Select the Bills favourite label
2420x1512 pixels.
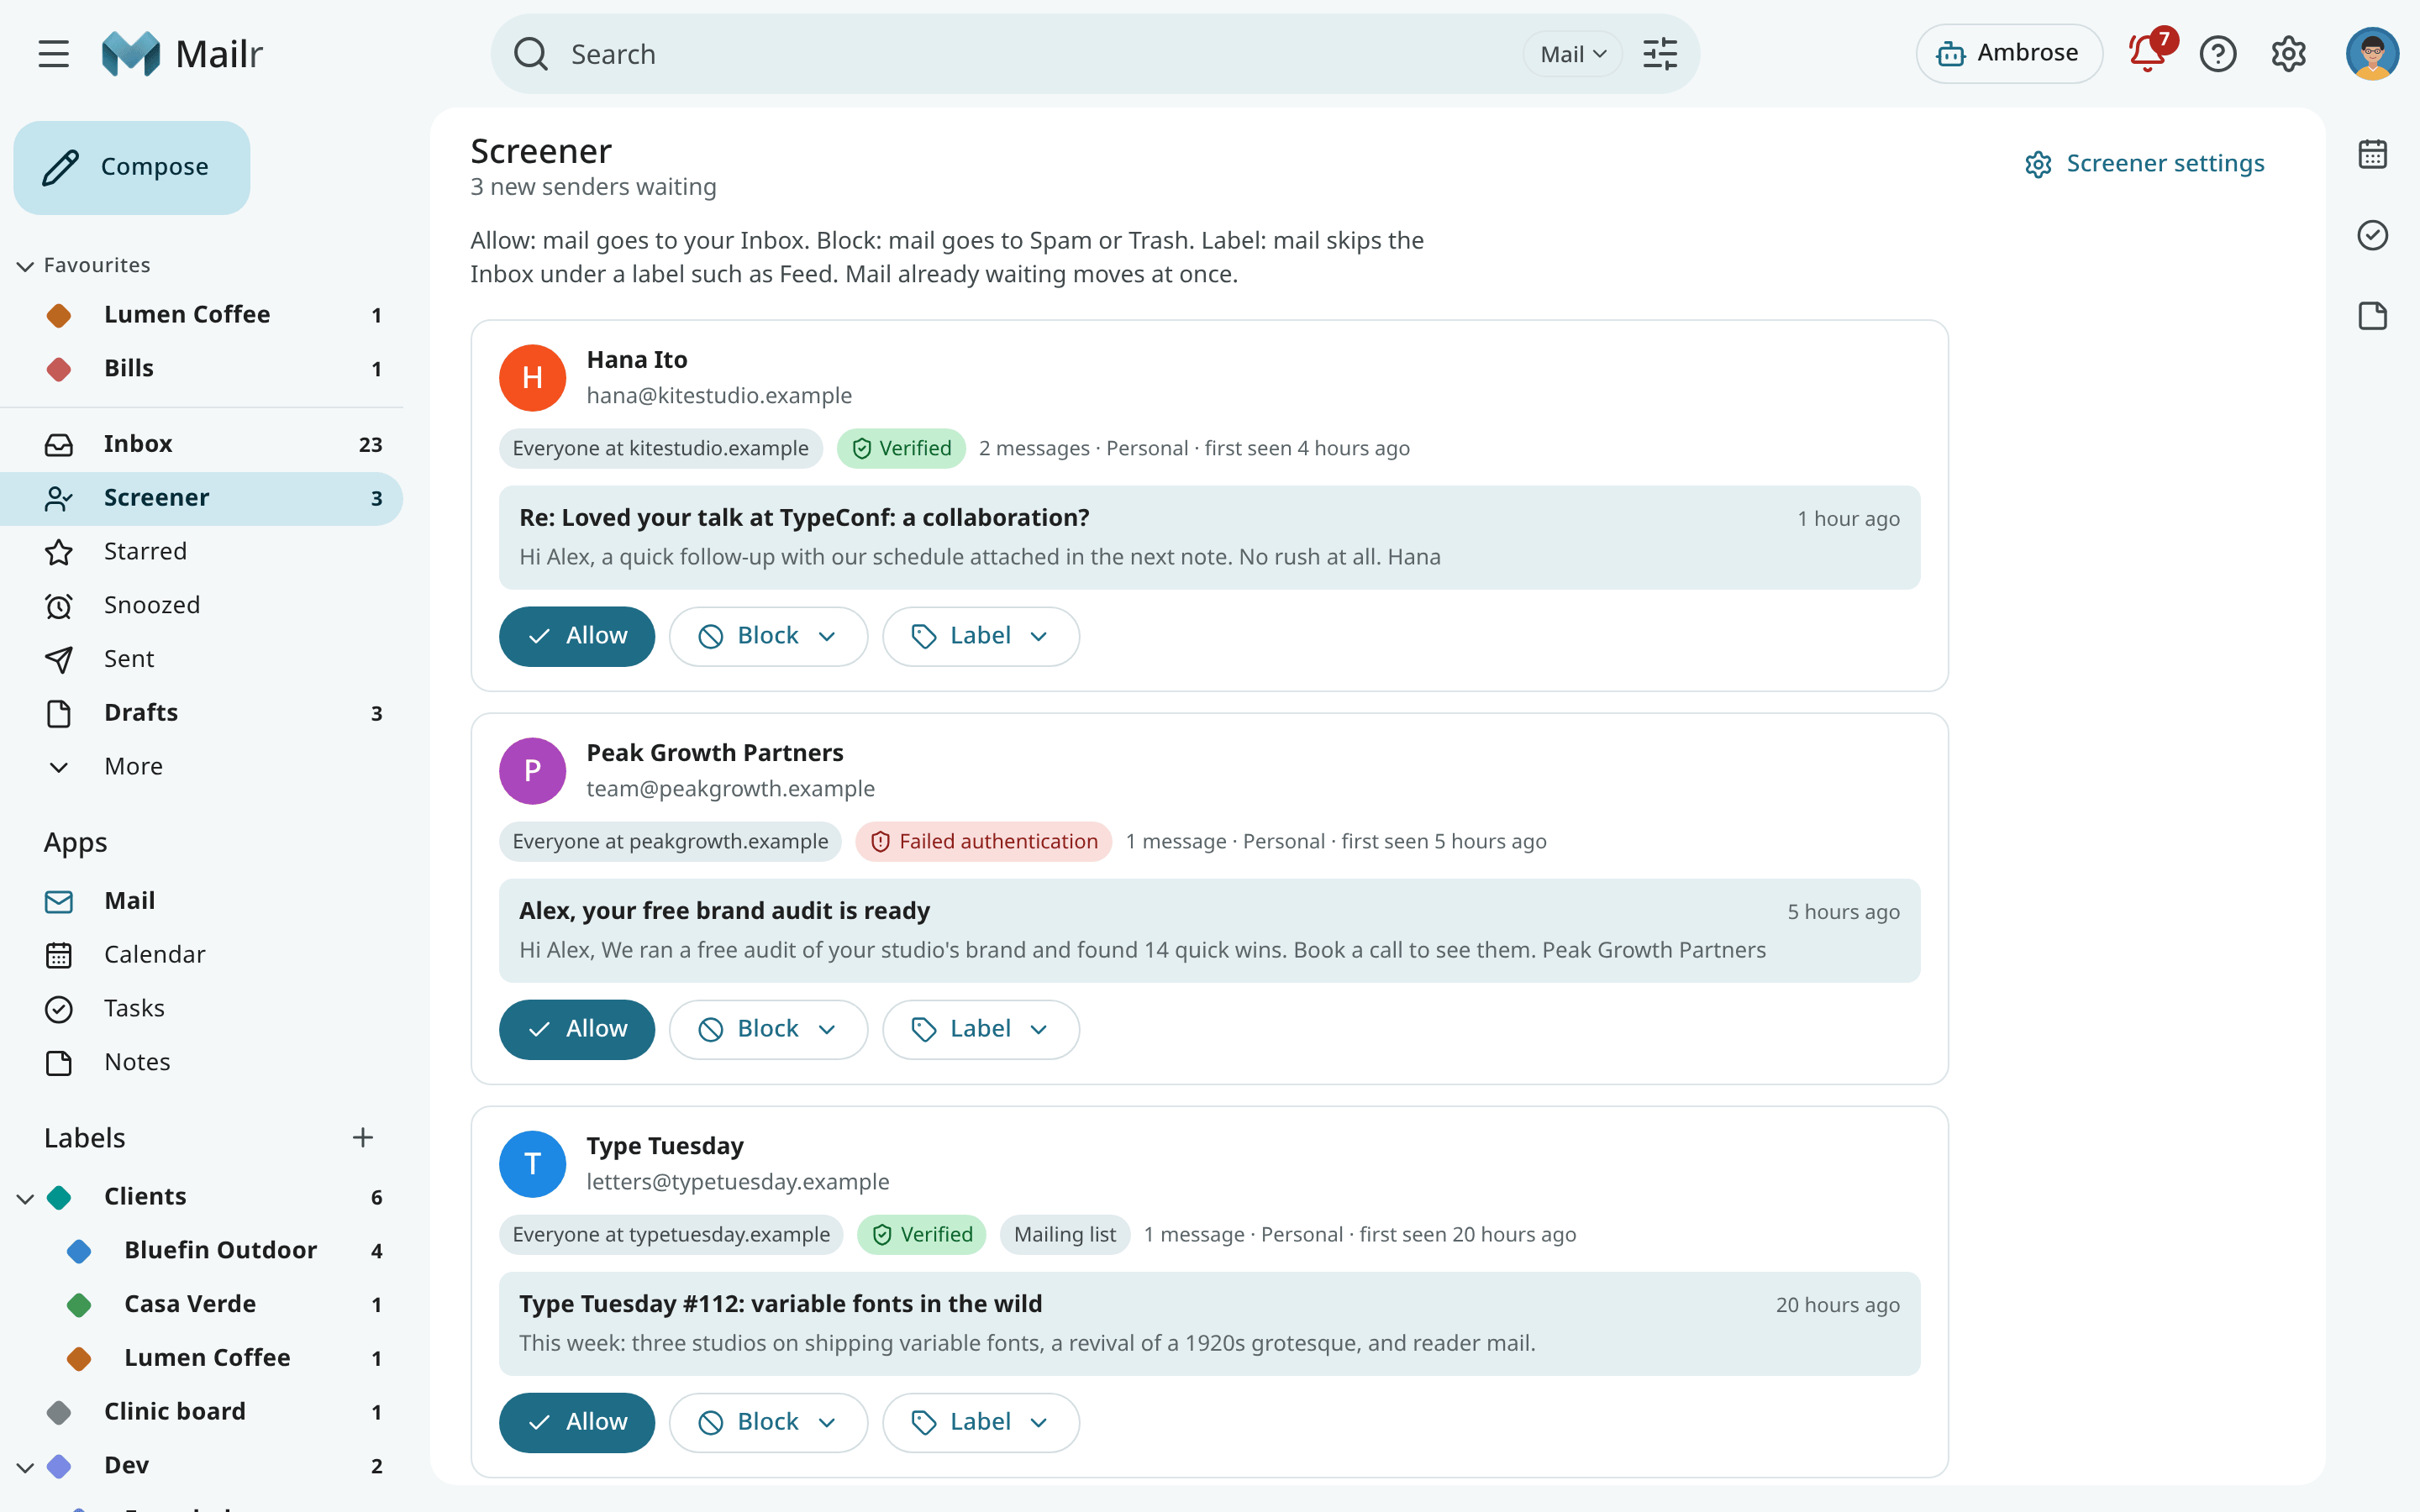pyautogui.click(x=200, y=368)
